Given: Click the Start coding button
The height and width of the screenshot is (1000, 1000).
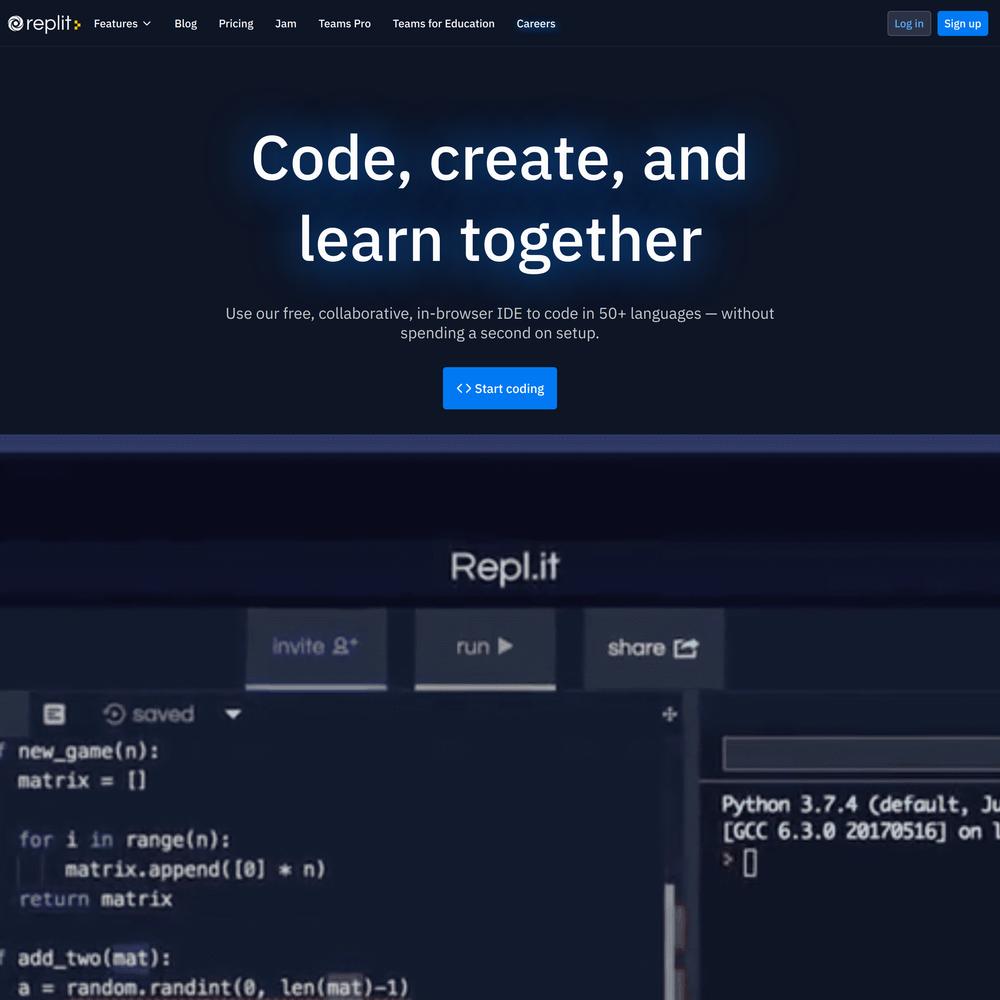Looking at the screenshot, I should click(500, 388).
